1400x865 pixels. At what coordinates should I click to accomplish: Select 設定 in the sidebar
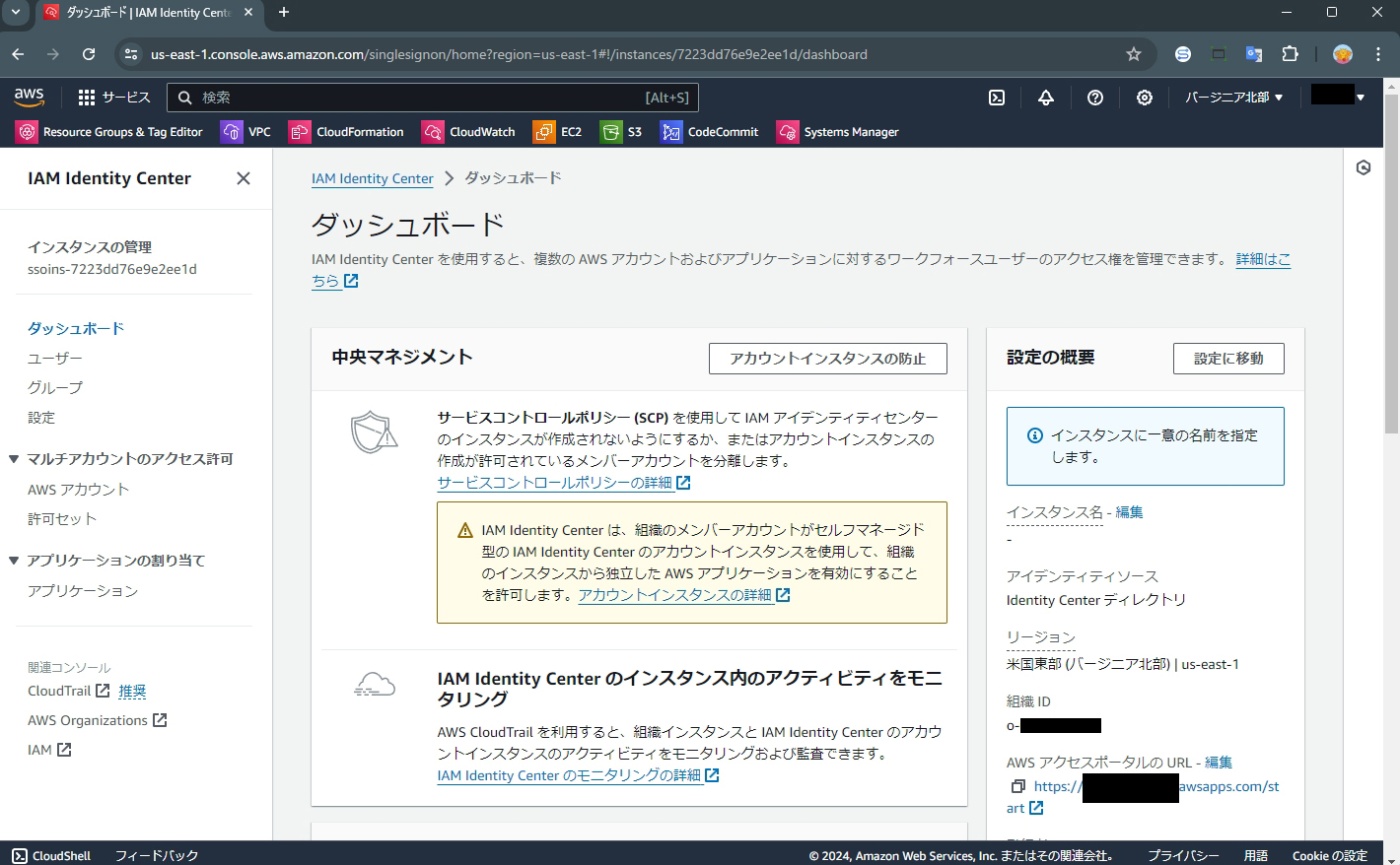coord(41,417)
